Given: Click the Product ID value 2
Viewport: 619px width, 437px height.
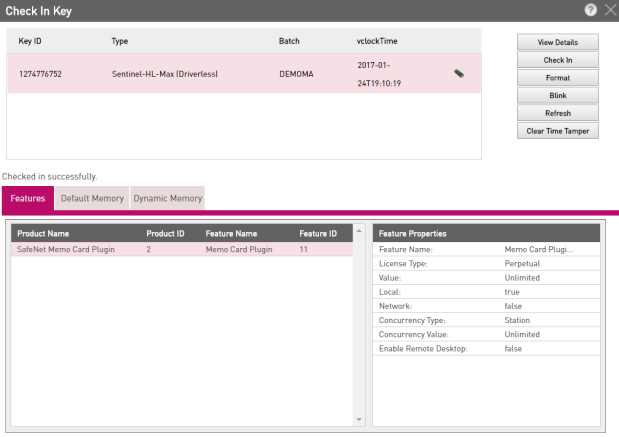Looking at the screenshot, I should (148, 249).
